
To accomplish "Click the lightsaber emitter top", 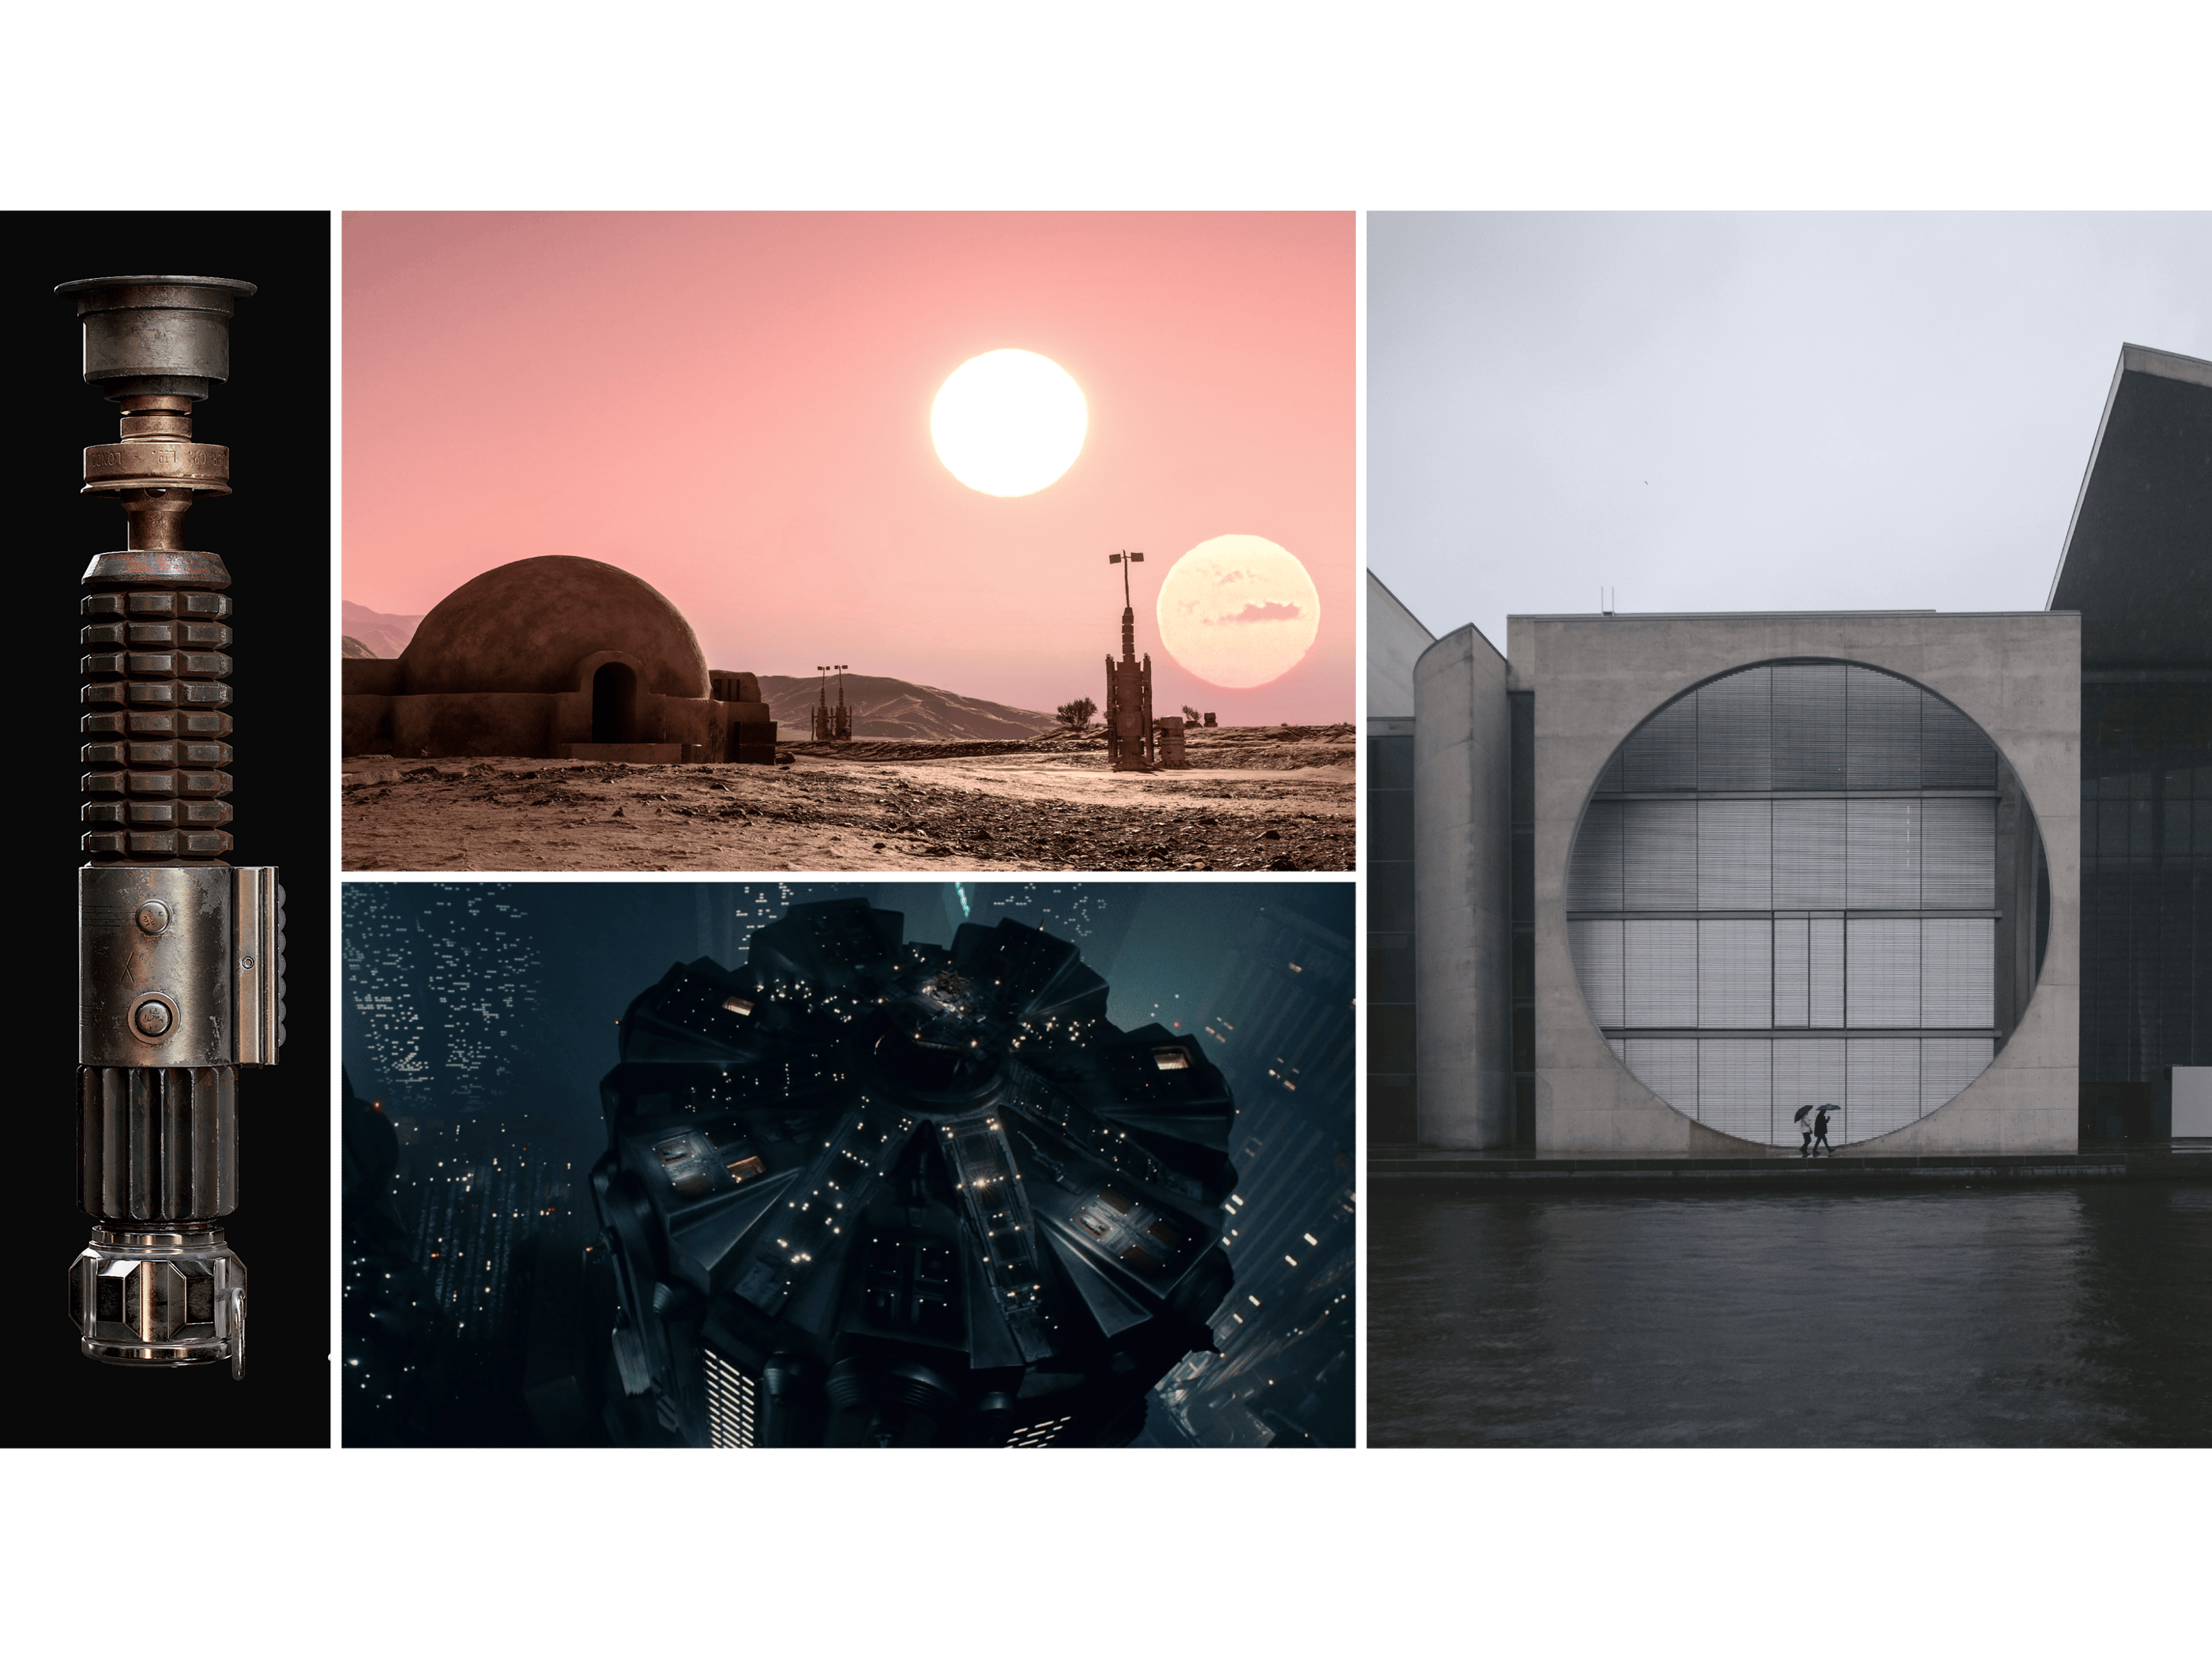I will tap(156, 330).
